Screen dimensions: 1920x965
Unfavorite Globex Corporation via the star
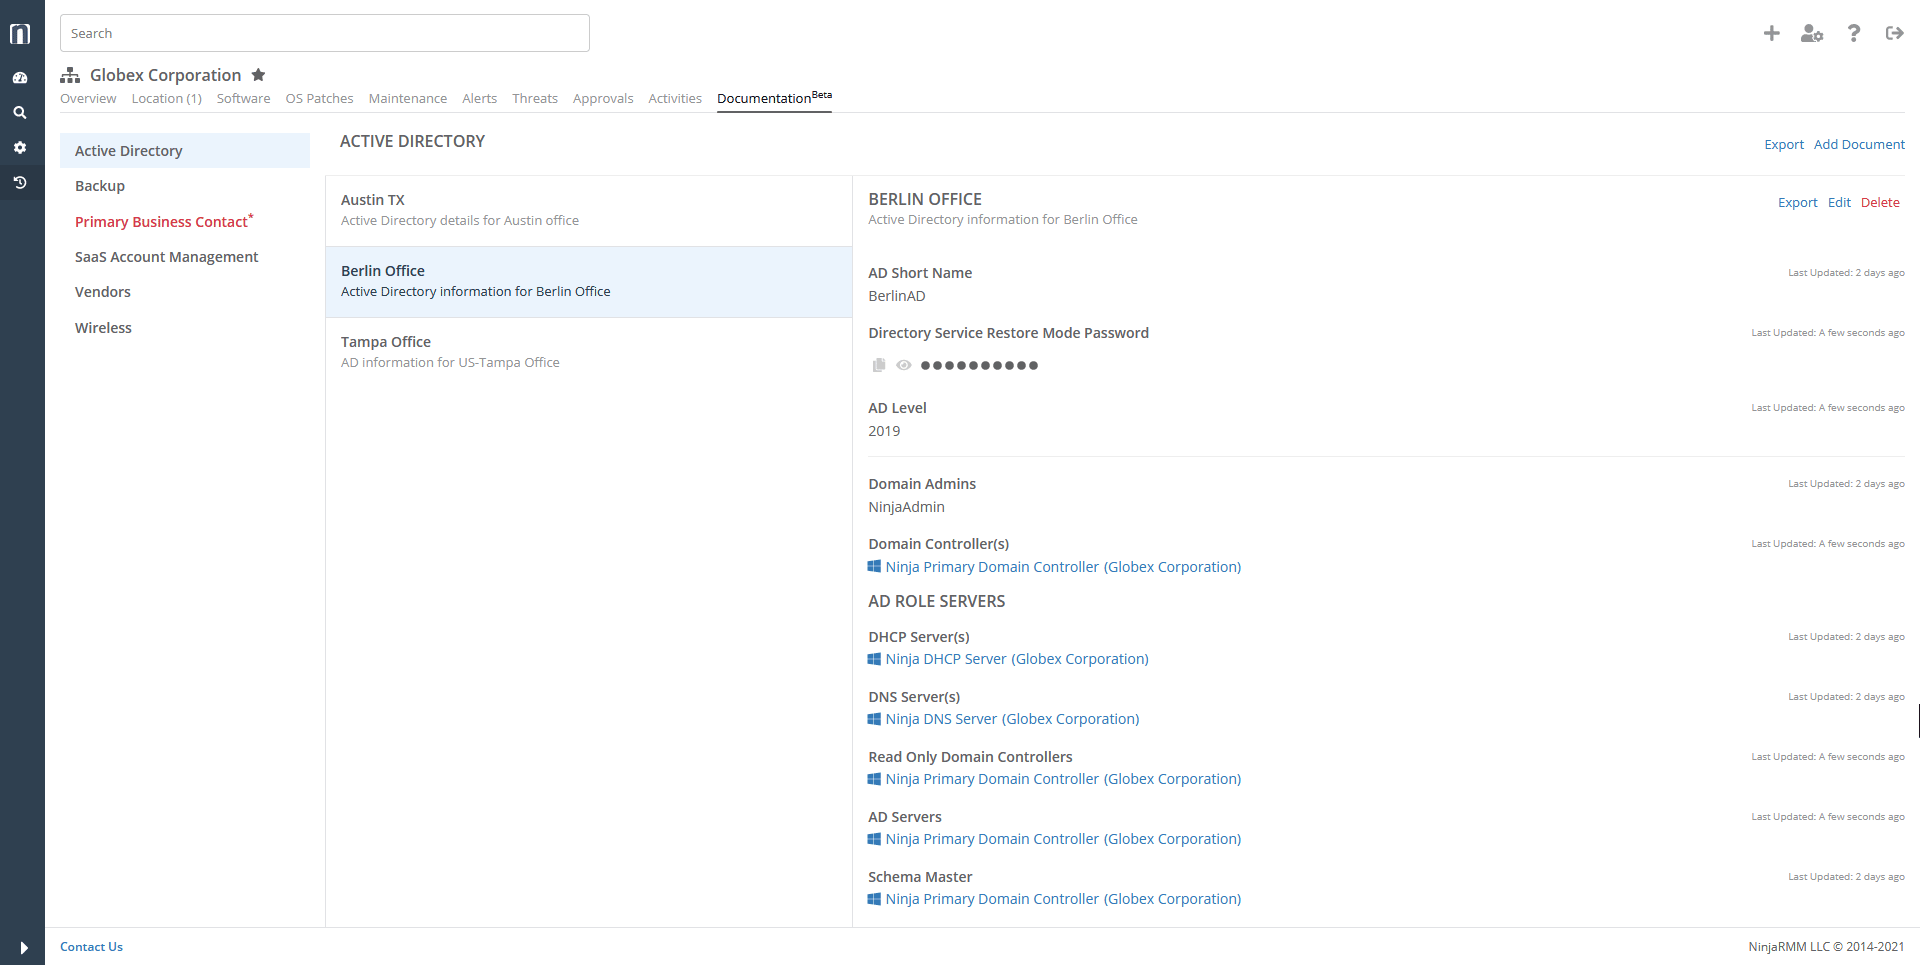(x=258, y=74)
